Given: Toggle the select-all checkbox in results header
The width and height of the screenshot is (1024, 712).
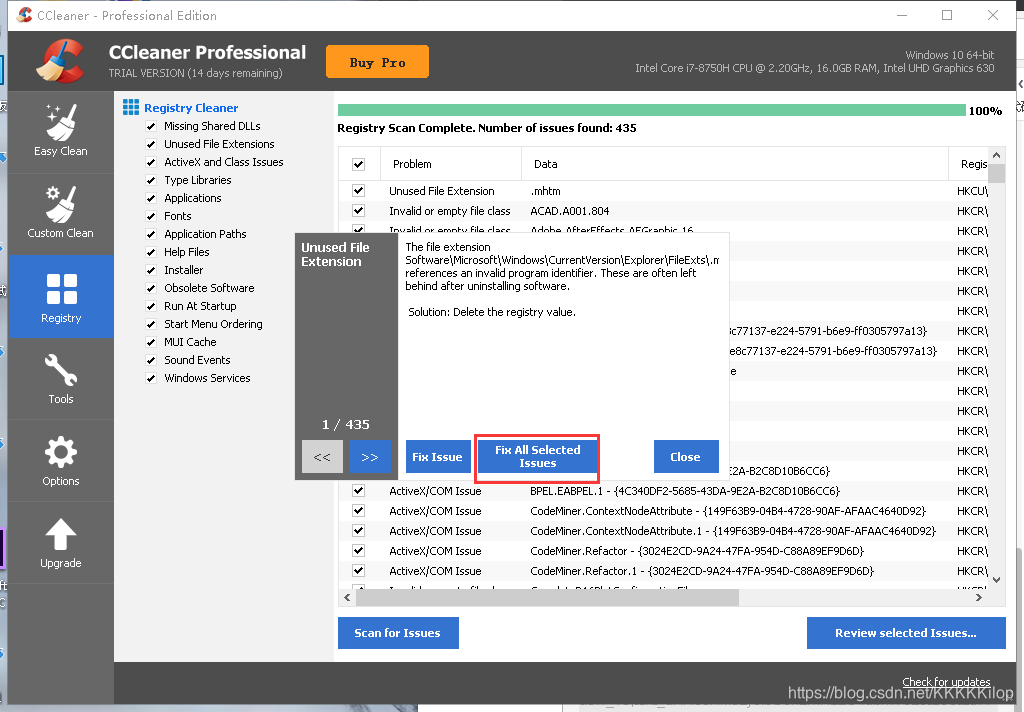Looking at the screenshot, I should [x=359, y=164].
